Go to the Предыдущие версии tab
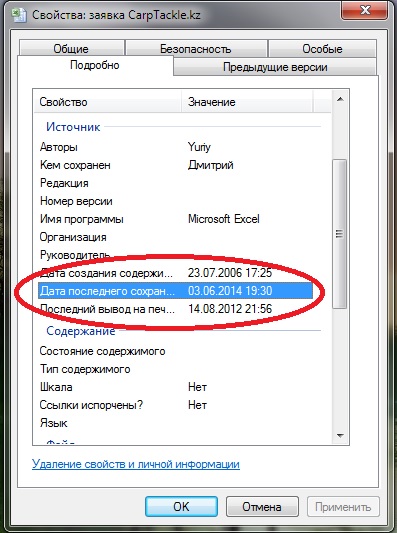Viewport: 397px width, 533px height. [x=275, y=67]
